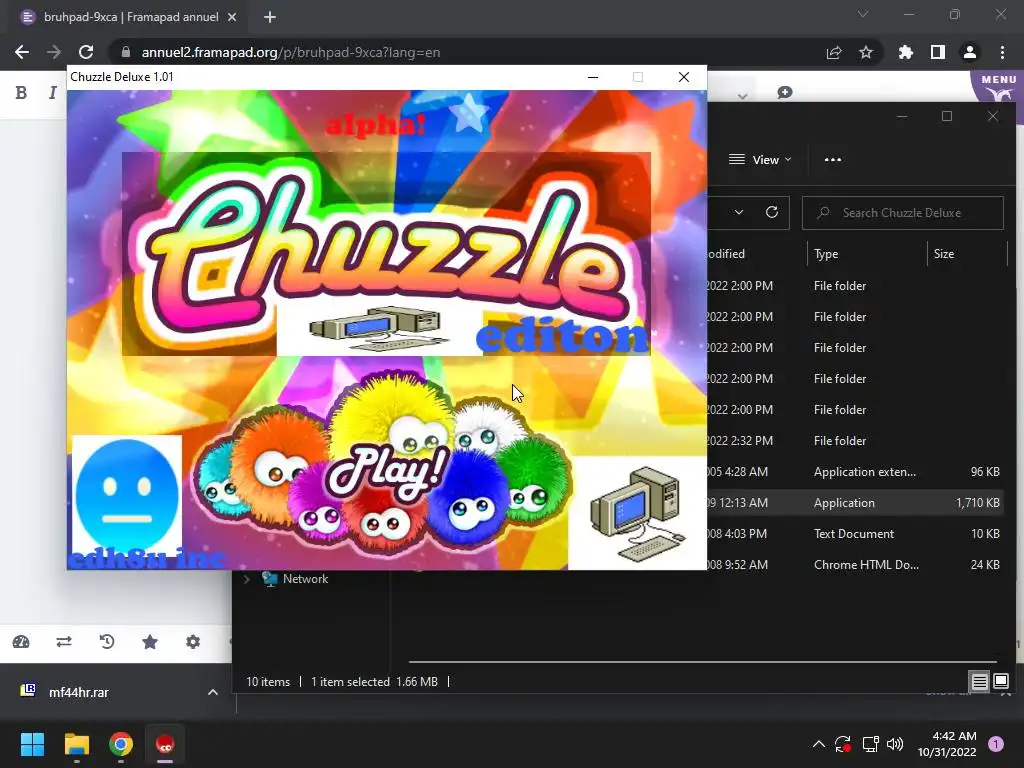The image size is (1024, 768).
Task: Open the volume speaker tray icon
Action: pyautogui.click(x=895, y=744)
